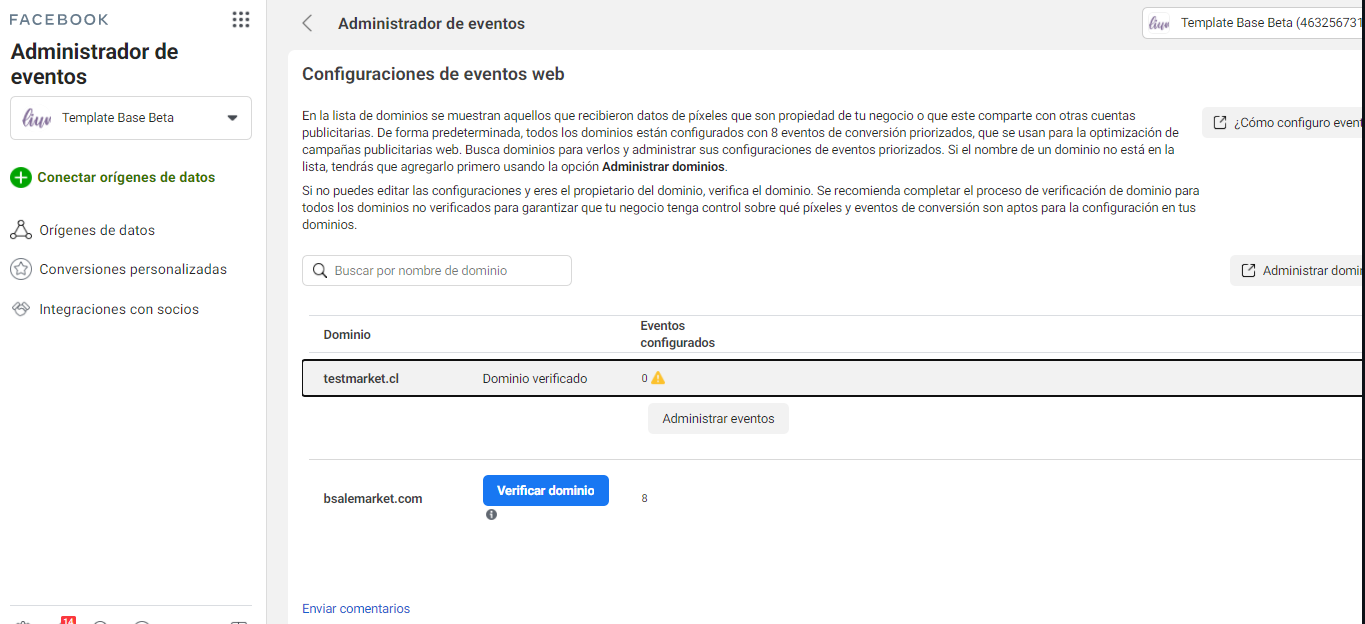Click the 8 events count for bsalemarket.com
The width and height of the screenshot is (1365, 624).
[644, 498]
